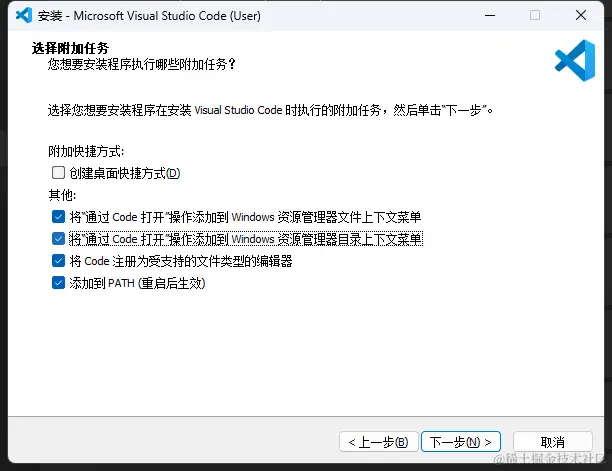Cancel installation with 取消 button

pyautogui.click(x=552, y=442)
